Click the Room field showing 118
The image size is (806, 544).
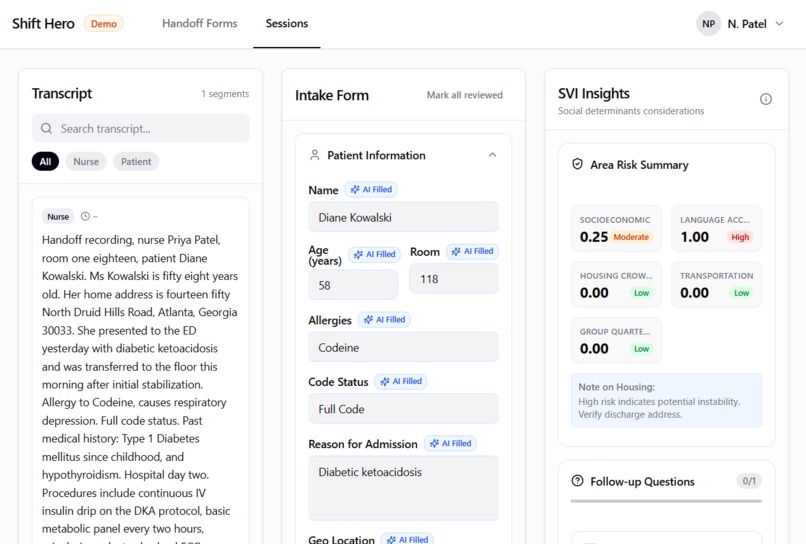(454, 279)
